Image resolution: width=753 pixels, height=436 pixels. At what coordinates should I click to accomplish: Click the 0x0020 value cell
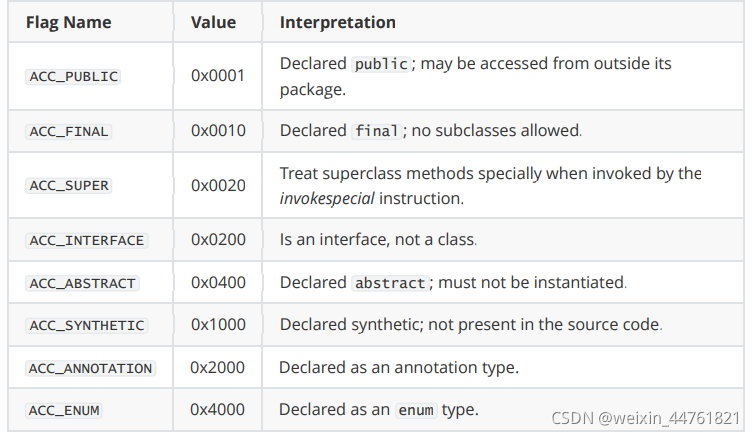pyautogui.click(x=217, y=186)
